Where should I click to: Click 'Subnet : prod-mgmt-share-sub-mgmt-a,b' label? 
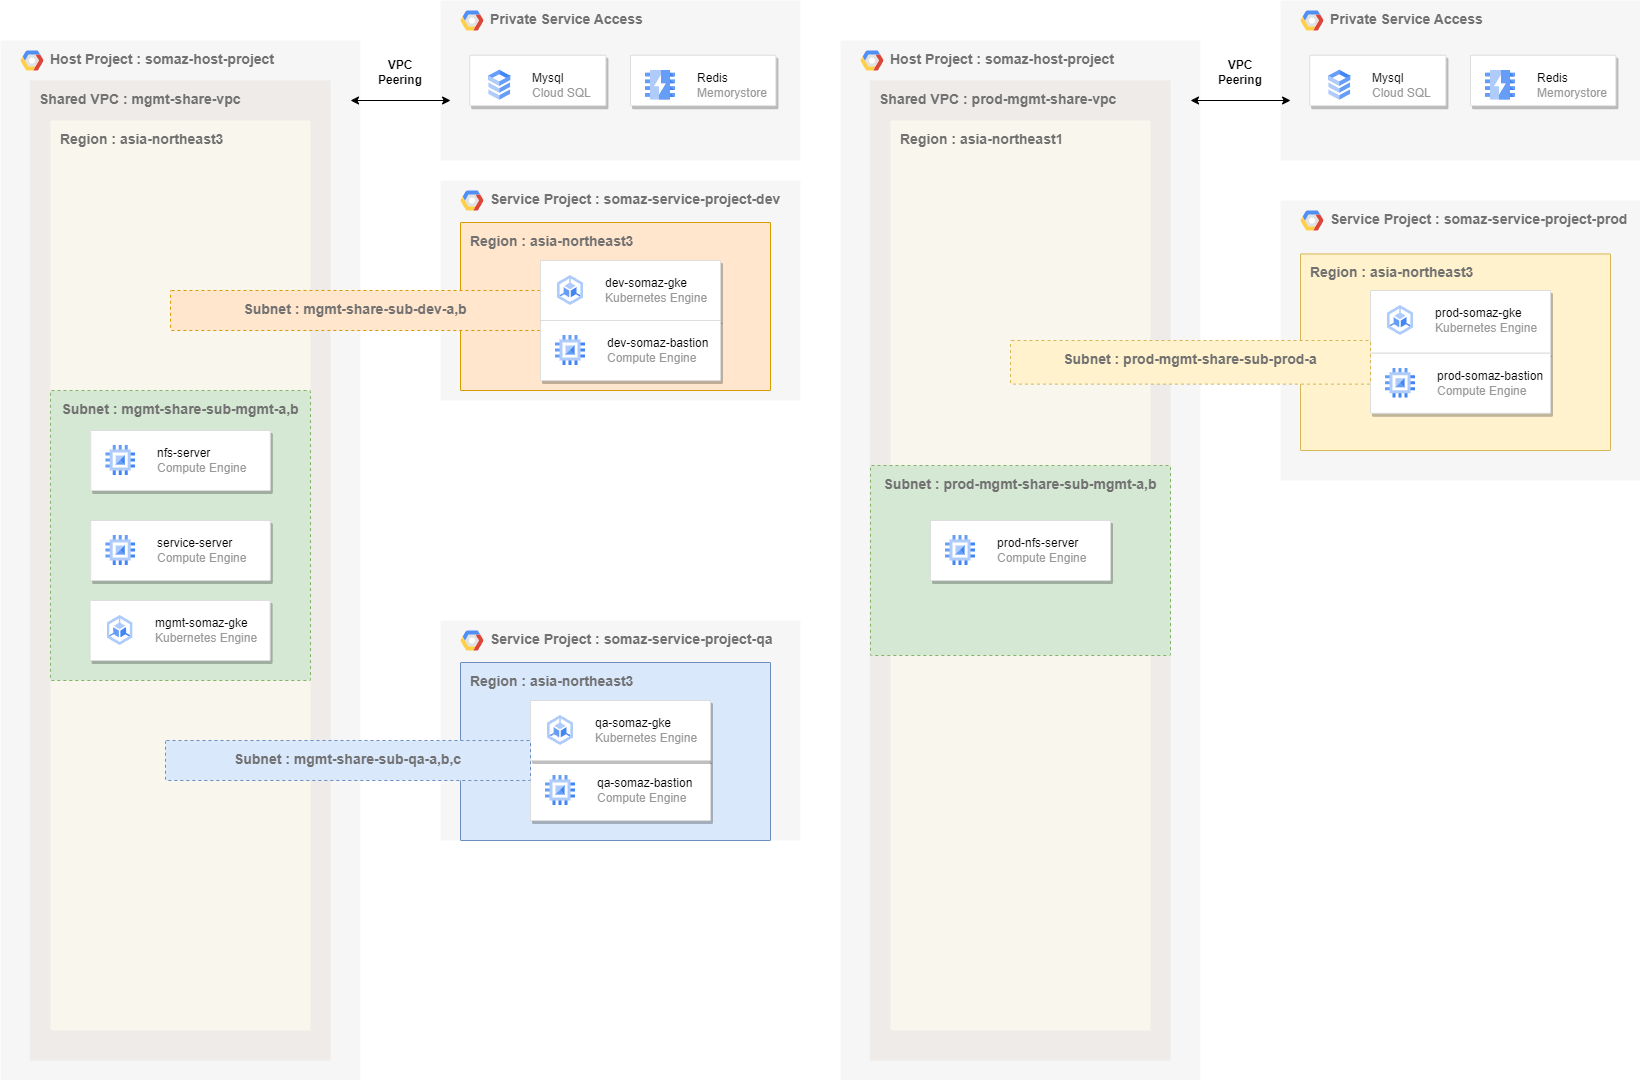pos(1020,484)
